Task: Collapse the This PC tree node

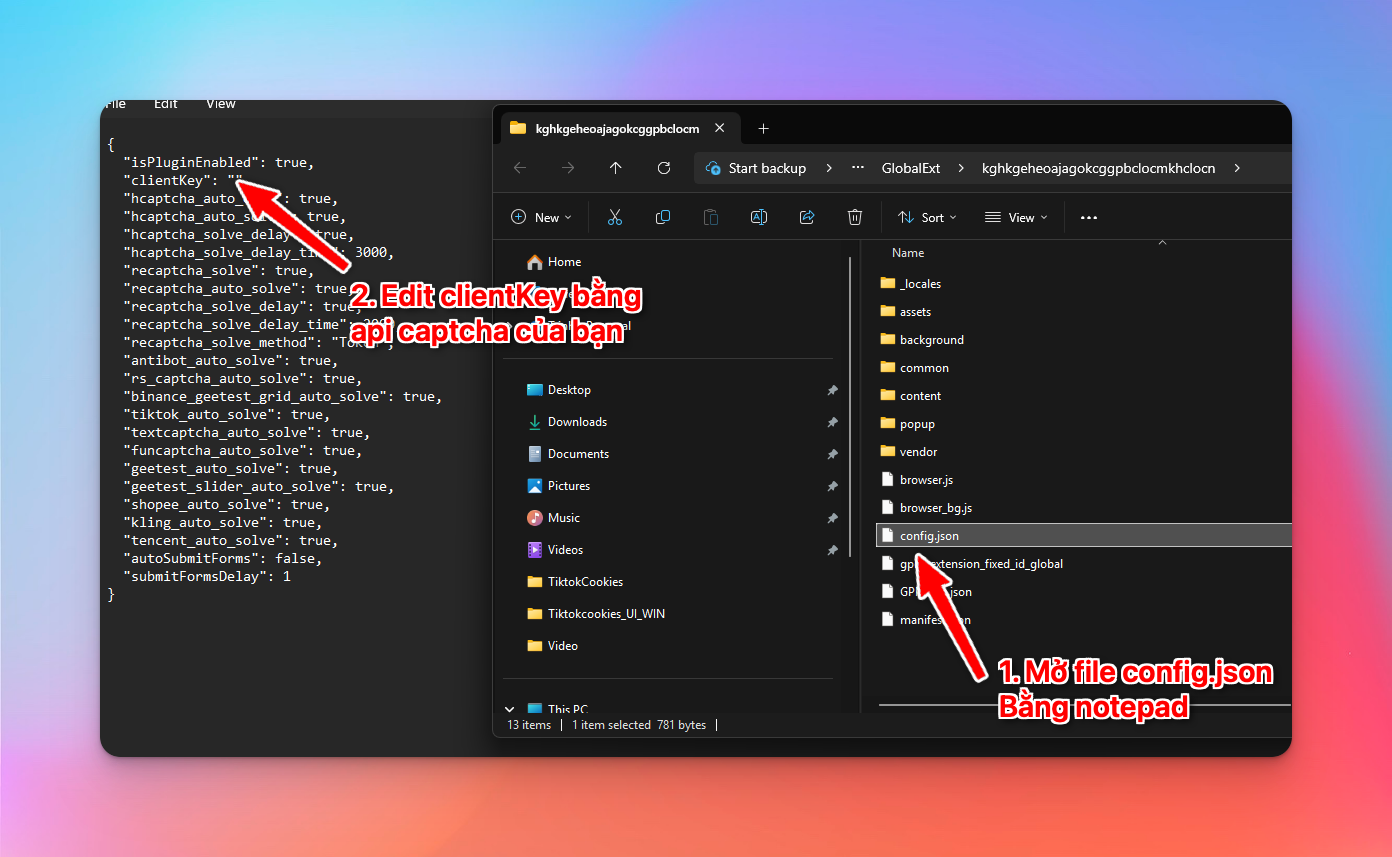Action: pos(510,709)
